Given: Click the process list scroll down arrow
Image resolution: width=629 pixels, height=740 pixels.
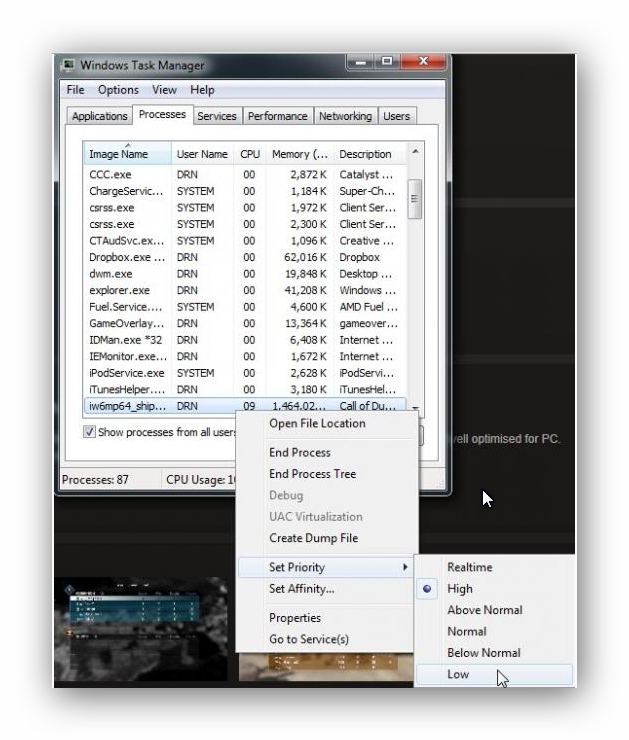Looking at the screenshot, I should point(415,407).
